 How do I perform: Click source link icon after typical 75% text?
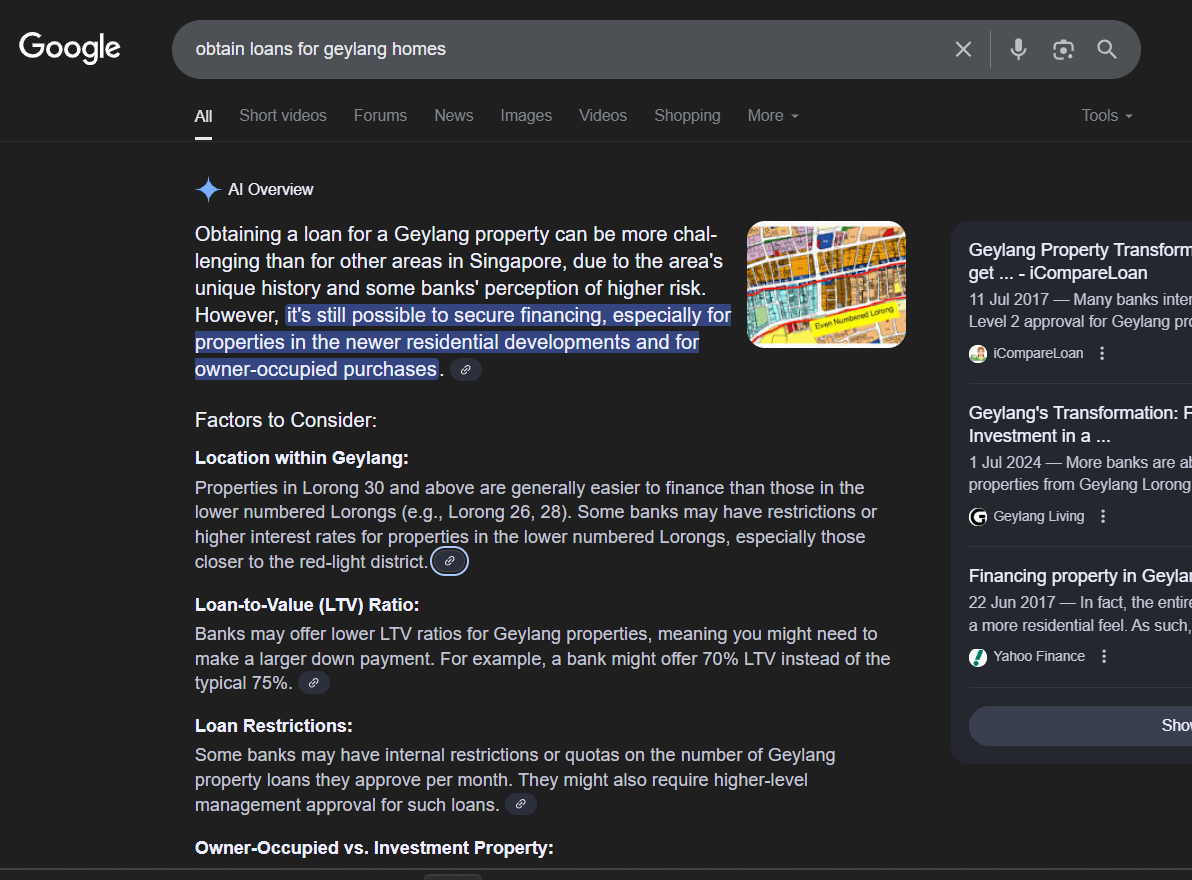coord(314,683)
